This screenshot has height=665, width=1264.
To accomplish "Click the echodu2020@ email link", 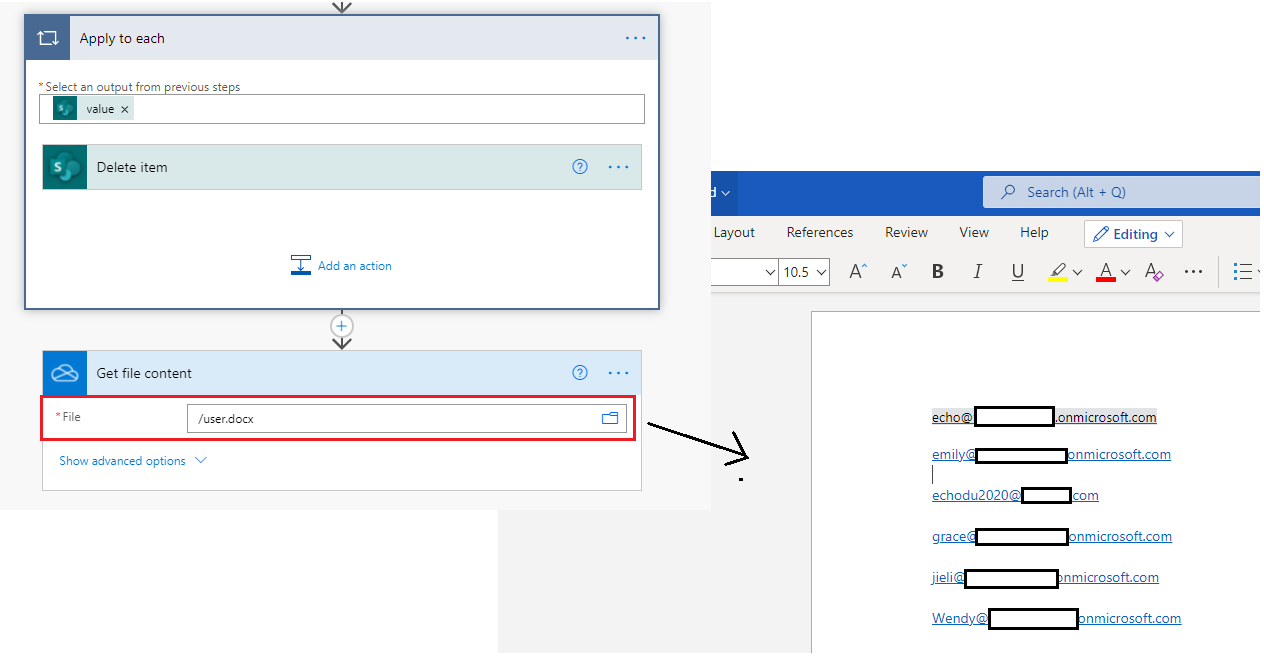I will tap(1015, 495).
